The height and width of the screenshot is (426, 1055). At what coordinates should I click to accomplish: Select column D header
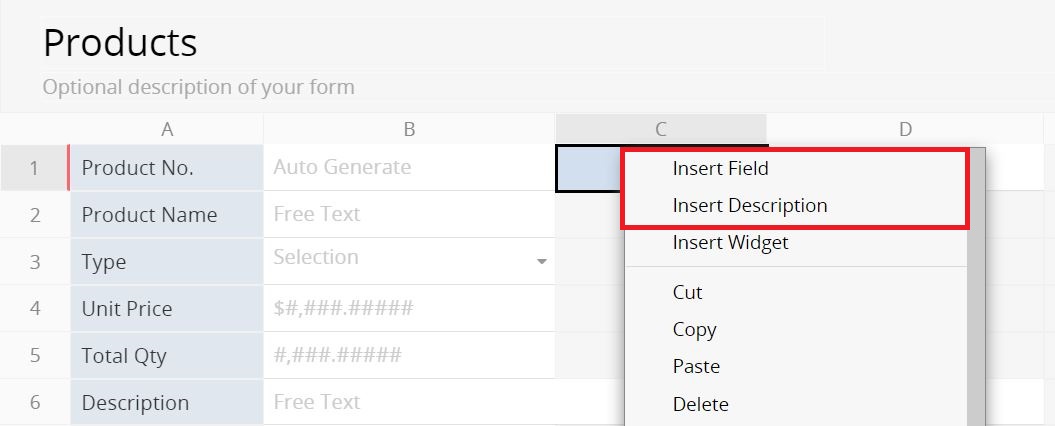pyautogui.click(x=905, y=129)
